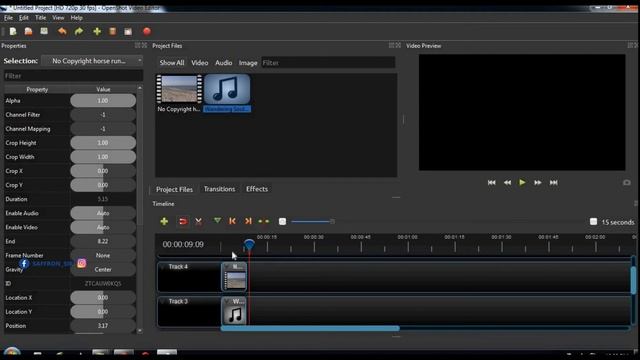Filter project files by Image
The height and width of the screenshot is (360, 640).
tap(248, 63)
